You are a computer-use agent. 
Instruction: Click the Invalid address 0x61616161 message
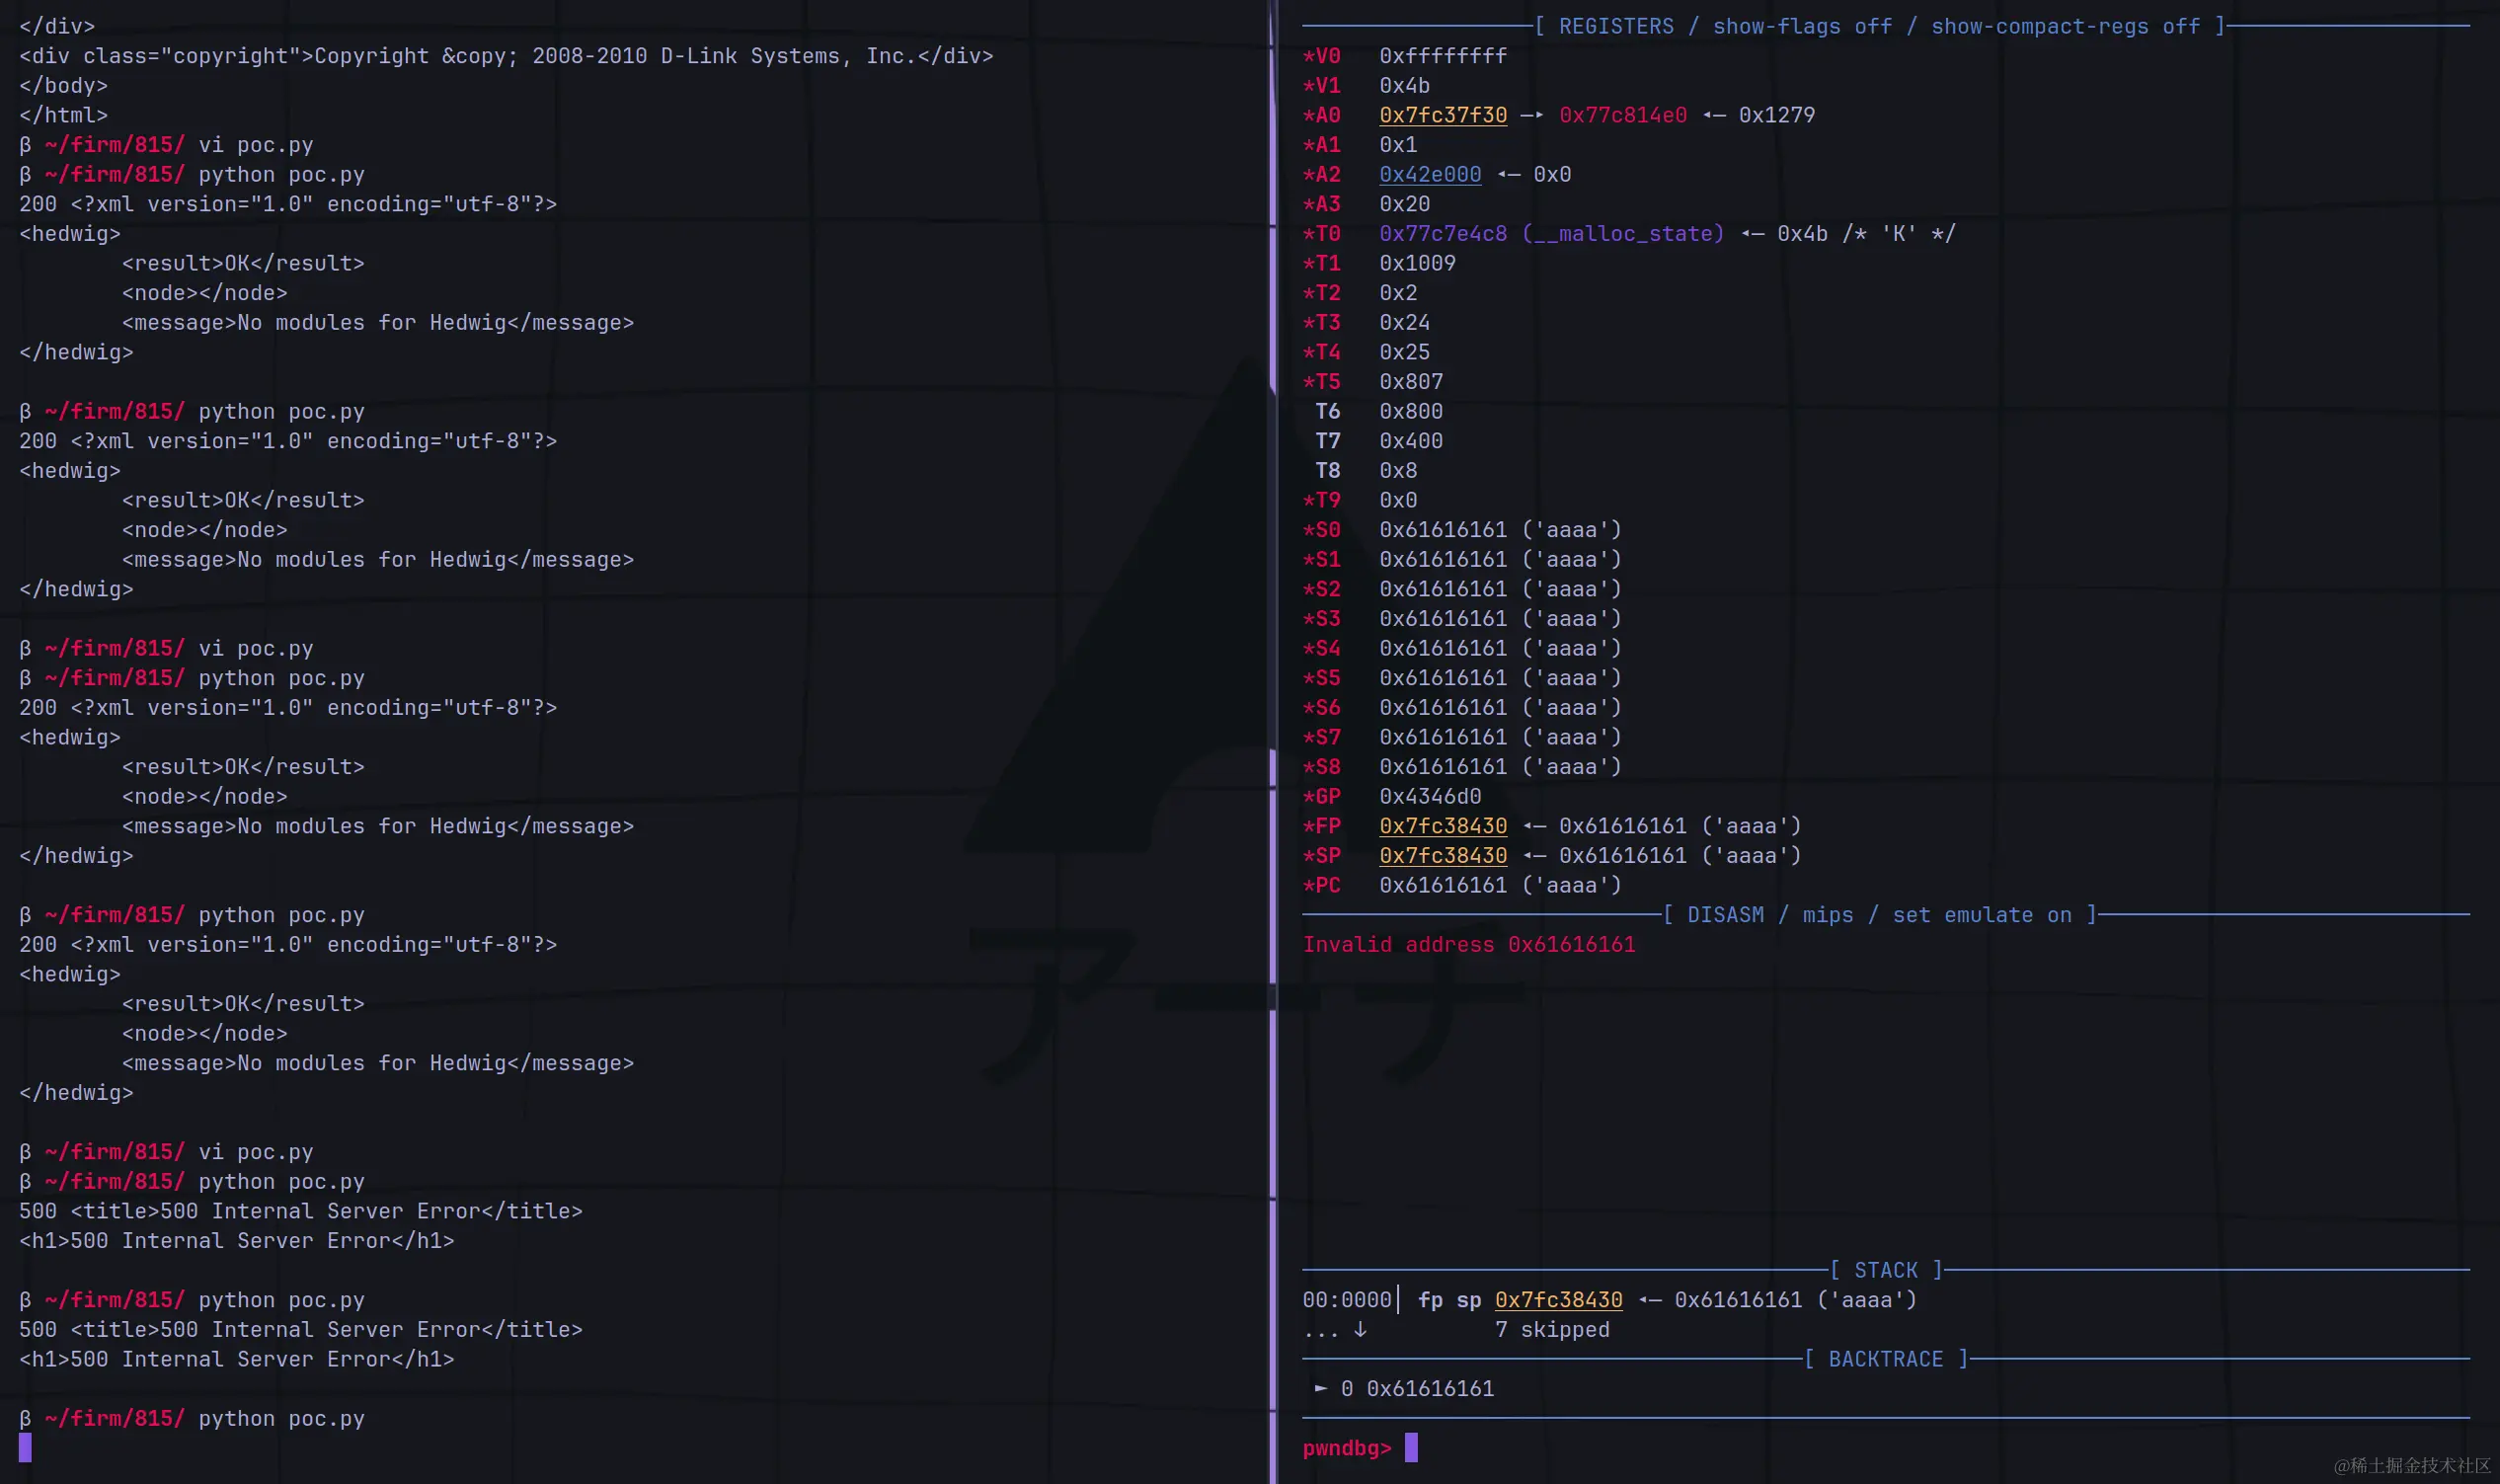pos(1468,945)
